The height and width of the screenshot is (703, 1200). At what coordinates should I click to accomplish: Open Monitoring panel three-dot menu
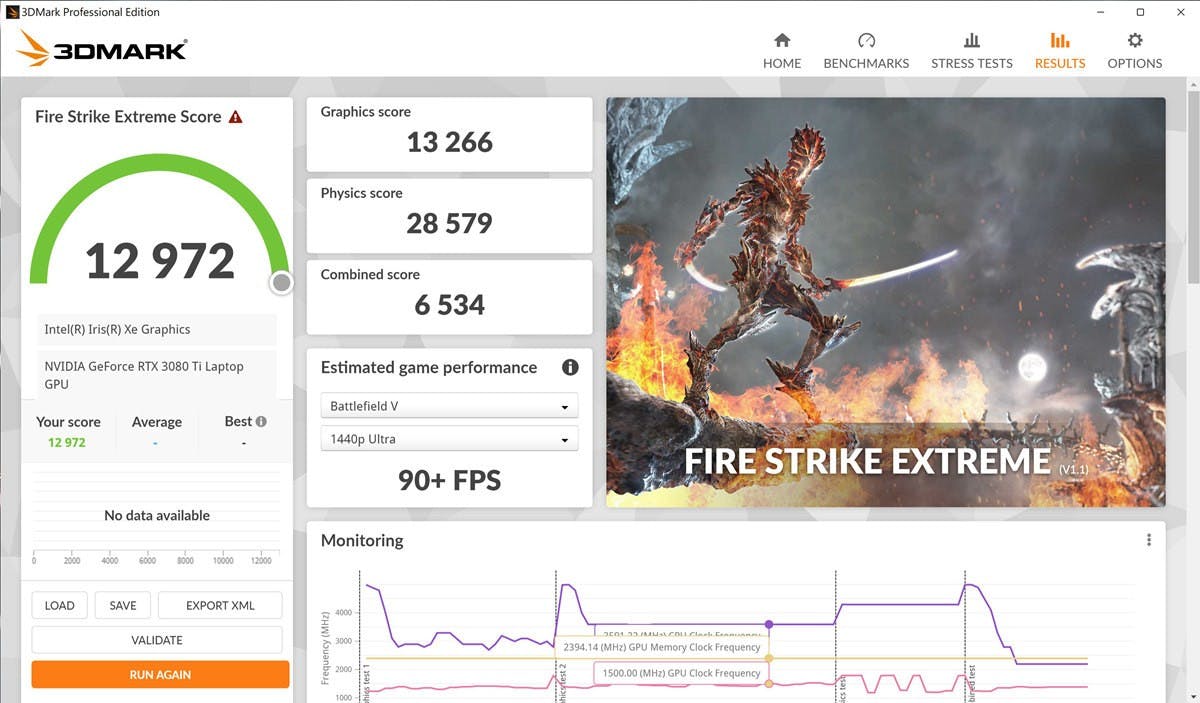click(1148, 540)
